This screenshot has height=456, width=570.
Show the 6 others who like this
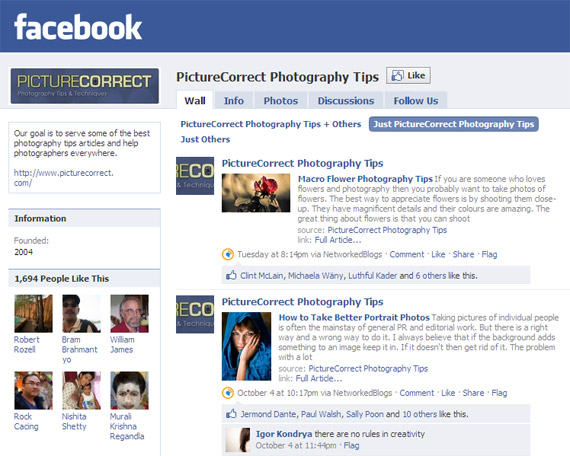431,276
